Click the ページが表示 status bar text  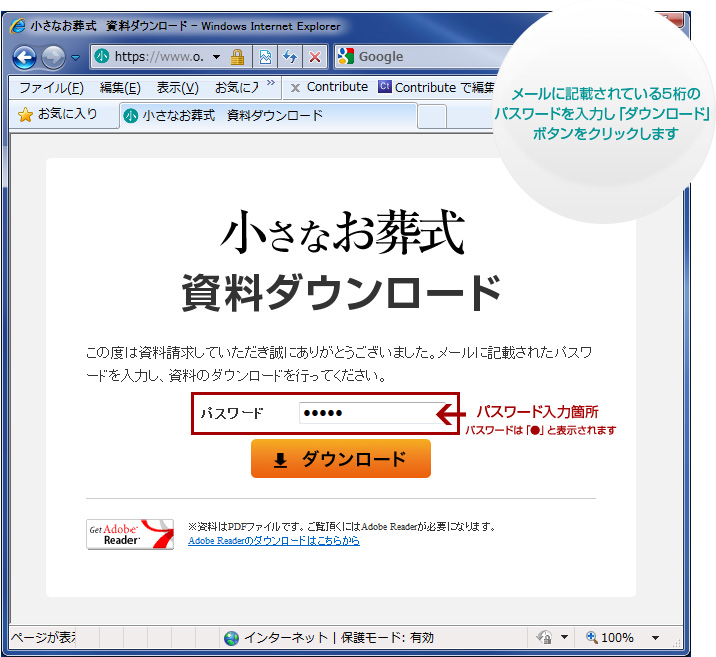(42, 638)
